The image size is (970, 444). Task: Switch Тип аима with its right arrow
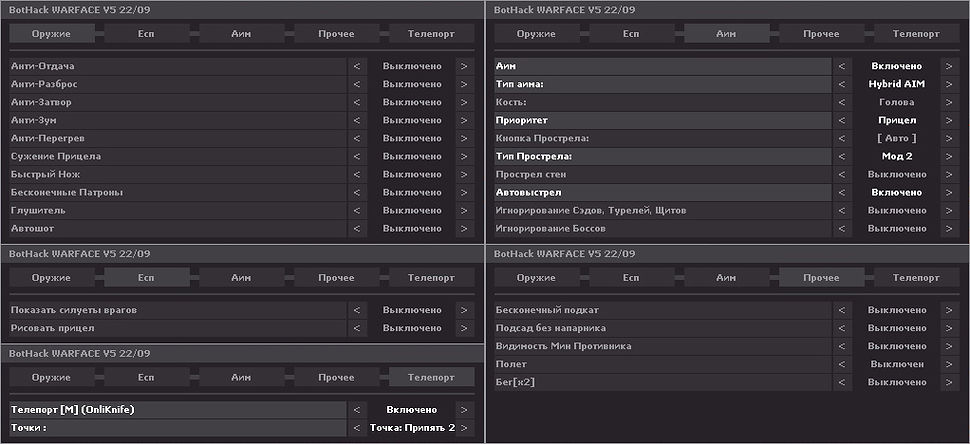[x=950, y=84]
